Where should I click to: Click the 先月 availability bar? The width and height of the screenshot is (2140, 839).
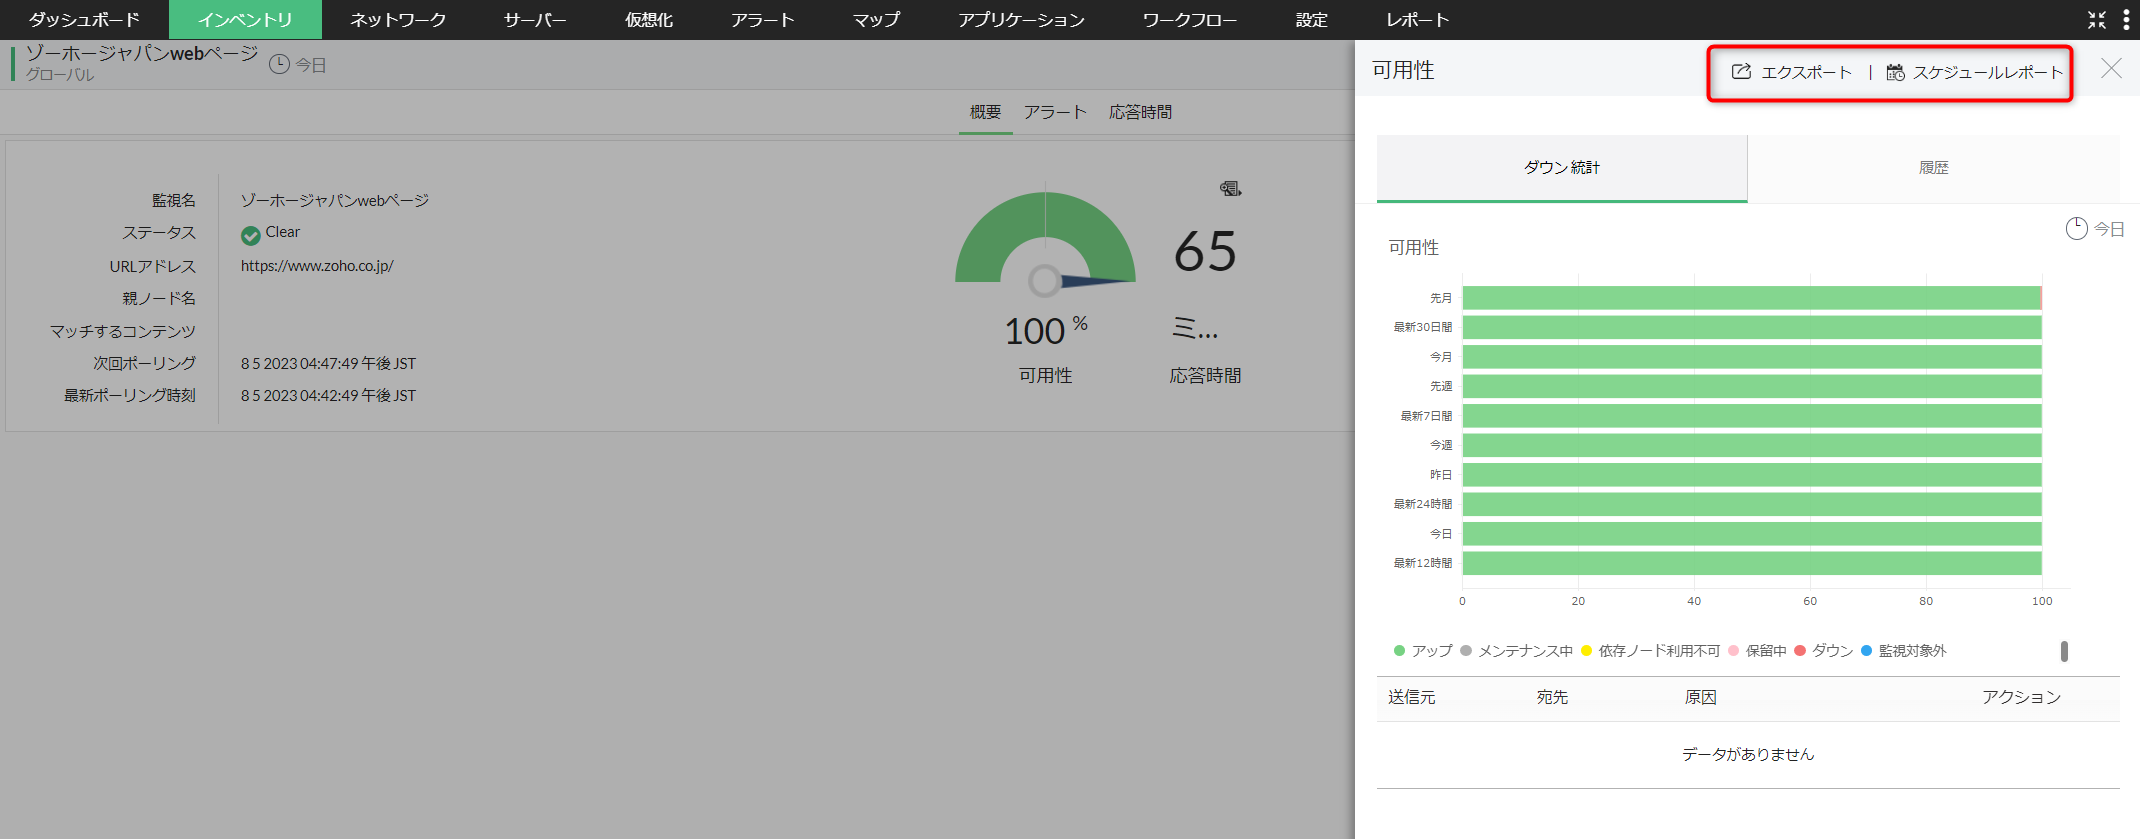click(x=1750, y=298)
